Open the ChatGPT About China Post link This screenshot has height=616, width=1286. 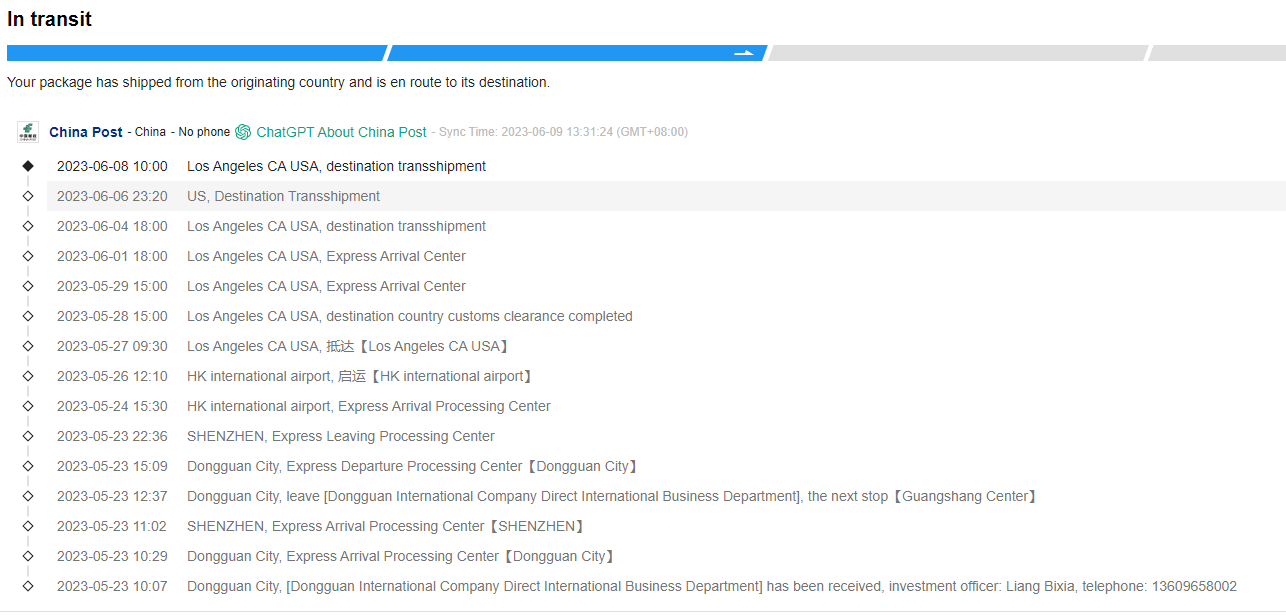click(x=341, y=132)
